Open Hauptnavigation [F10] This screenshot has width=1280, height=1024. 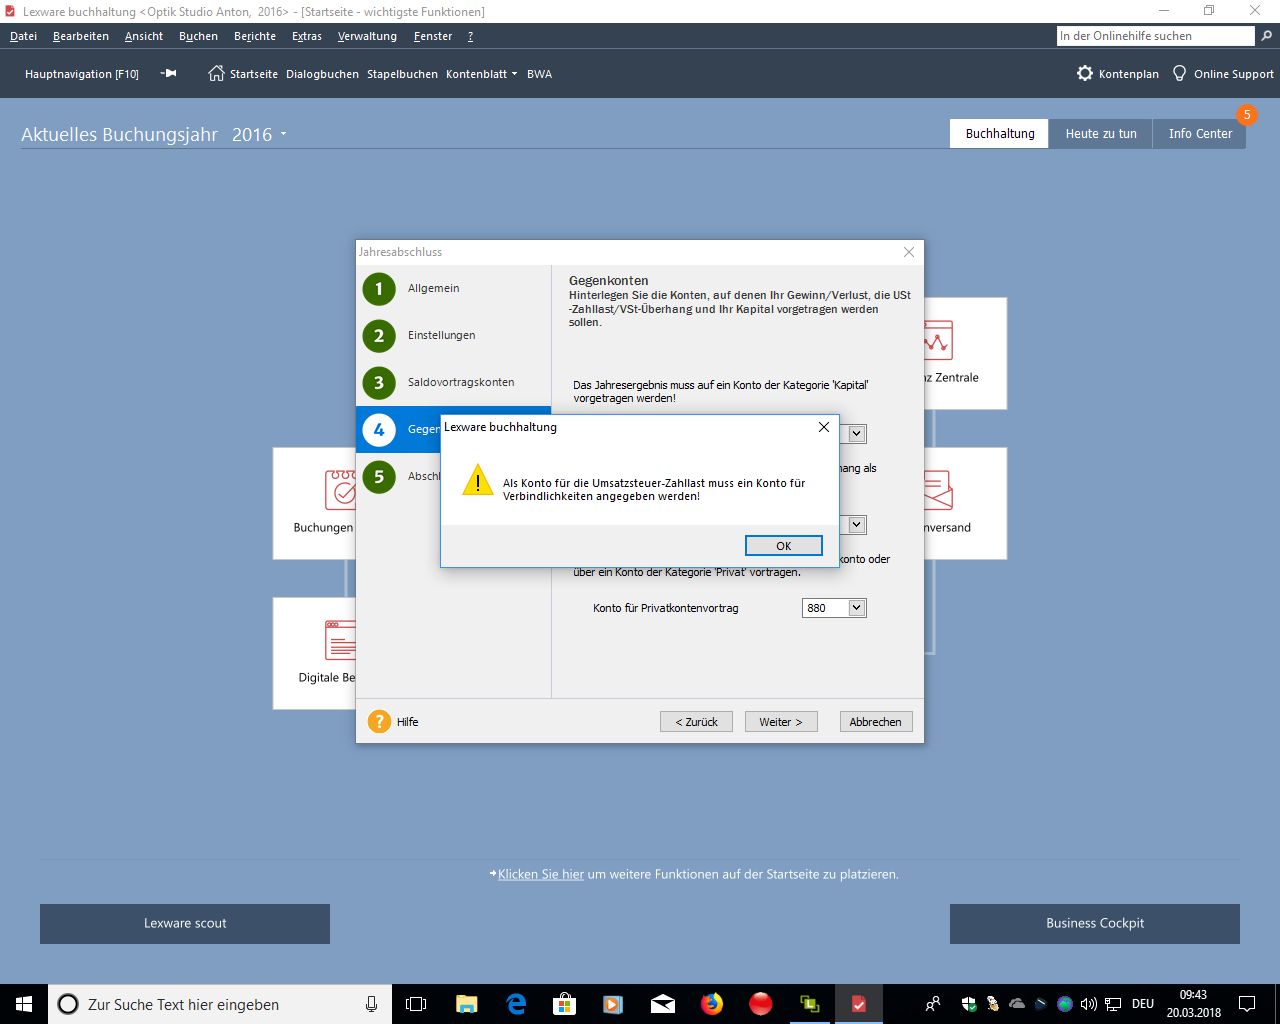tap(82, 74)
